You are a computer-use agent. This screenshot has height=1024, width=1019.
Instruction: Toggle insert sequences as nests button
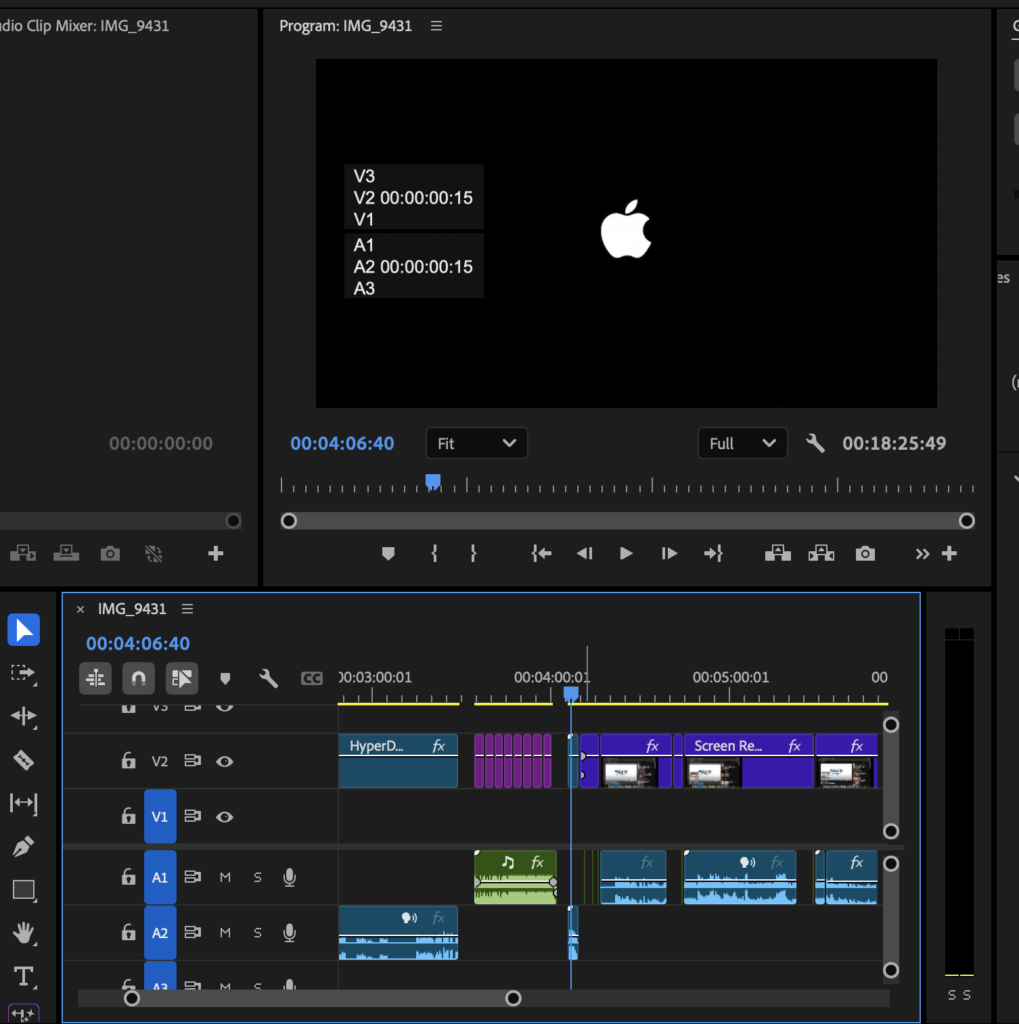pos(95,679)
